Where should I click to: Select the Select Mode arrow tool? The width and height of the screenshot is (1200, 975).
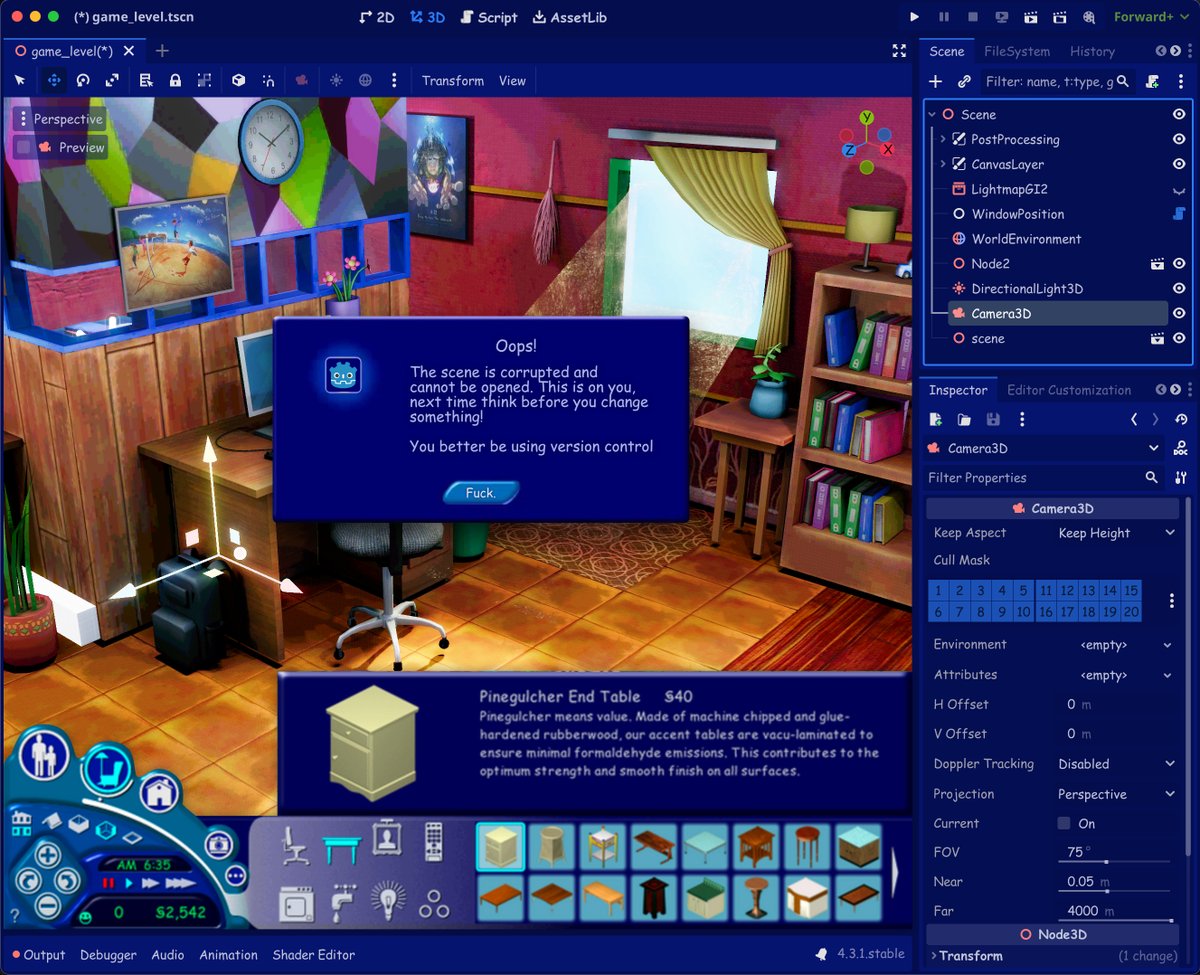point(19,81)
